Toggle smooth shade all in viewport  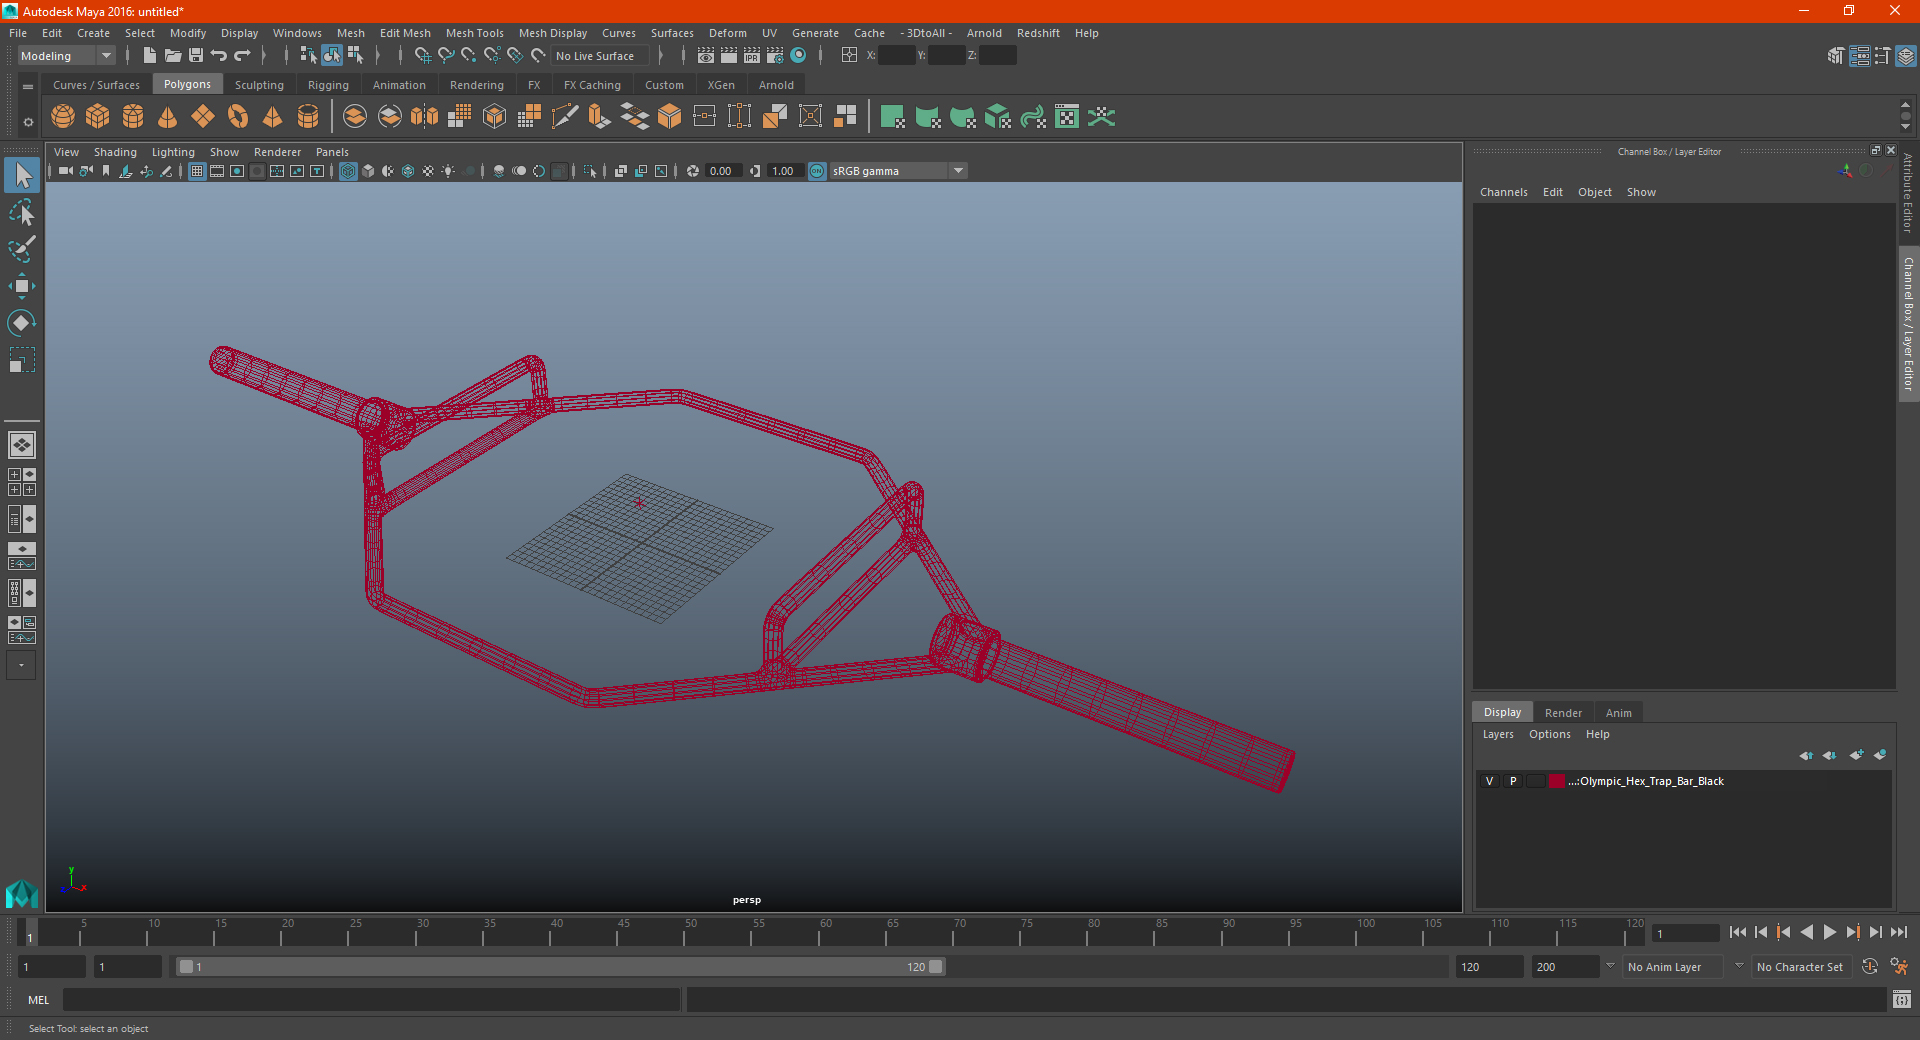pyautogui.click(x=368, y=171)
